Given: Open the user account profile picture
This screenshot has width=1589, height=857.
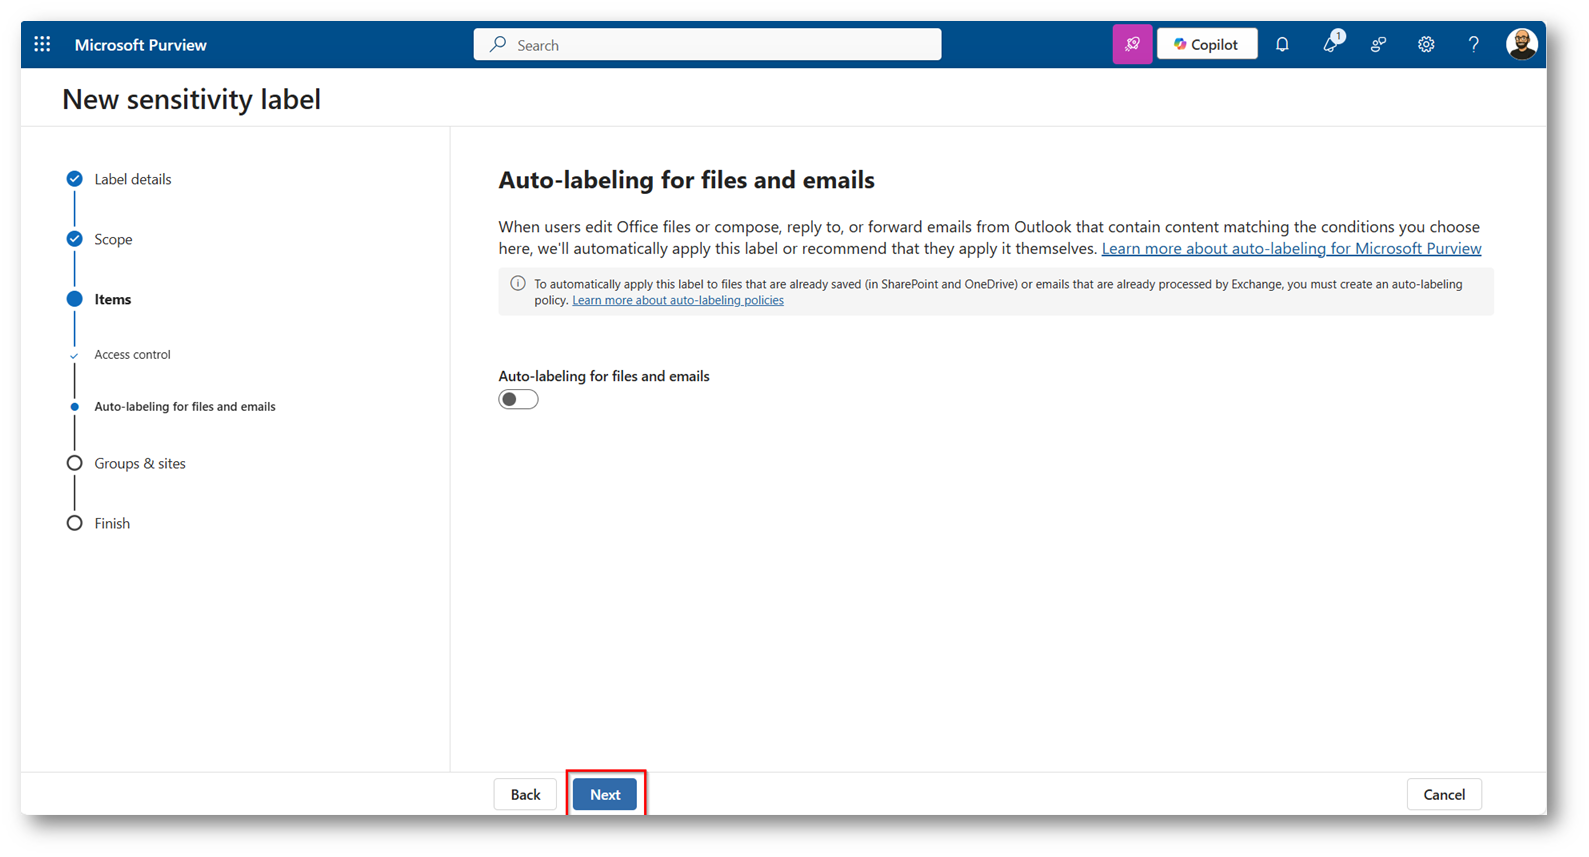Looking at the screenshot, I should pyautogui.click(x=1521, y=44).
